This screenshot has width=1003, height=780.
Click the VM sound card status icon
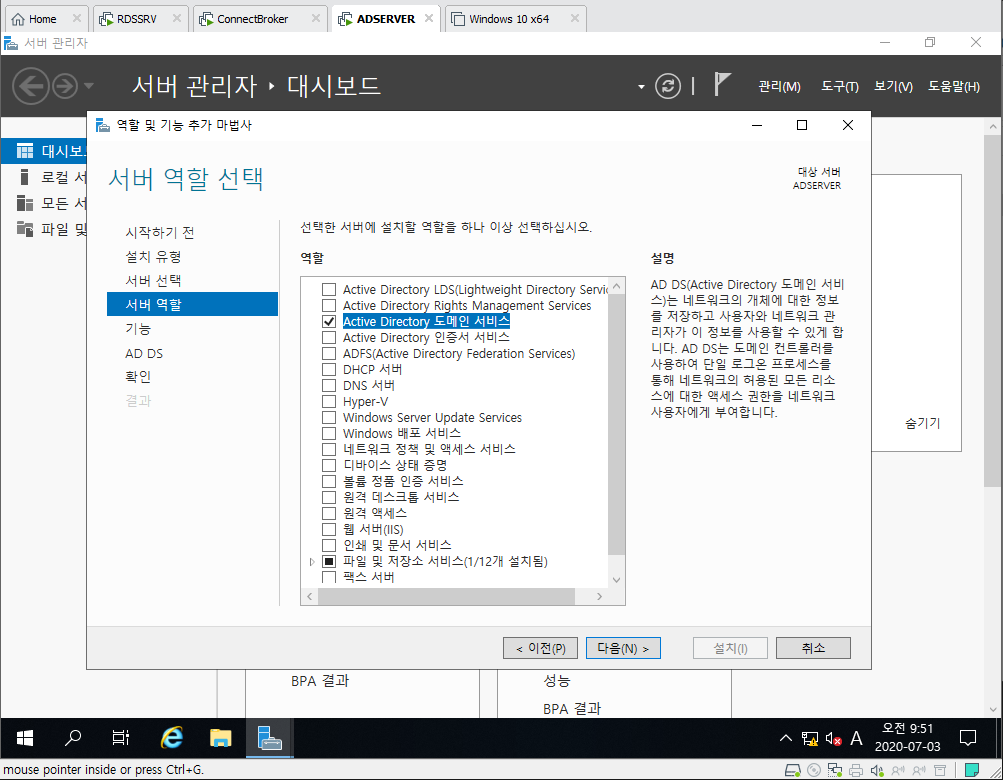pos(877,770)
